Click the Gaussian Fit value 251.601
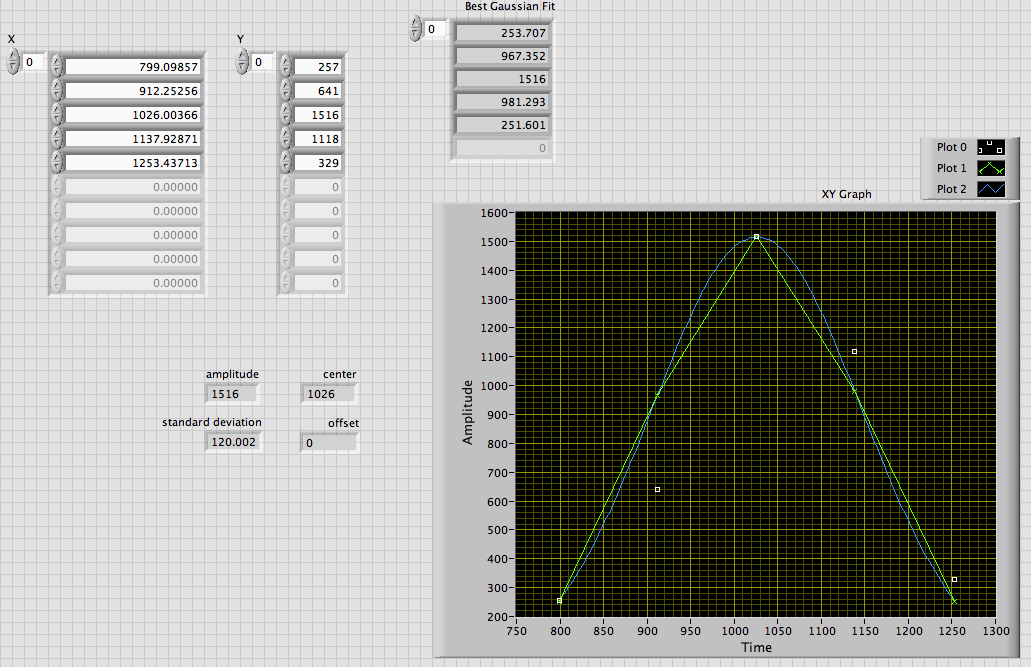This screenshot has width=1031, height=667. click(x=503, y=125)
